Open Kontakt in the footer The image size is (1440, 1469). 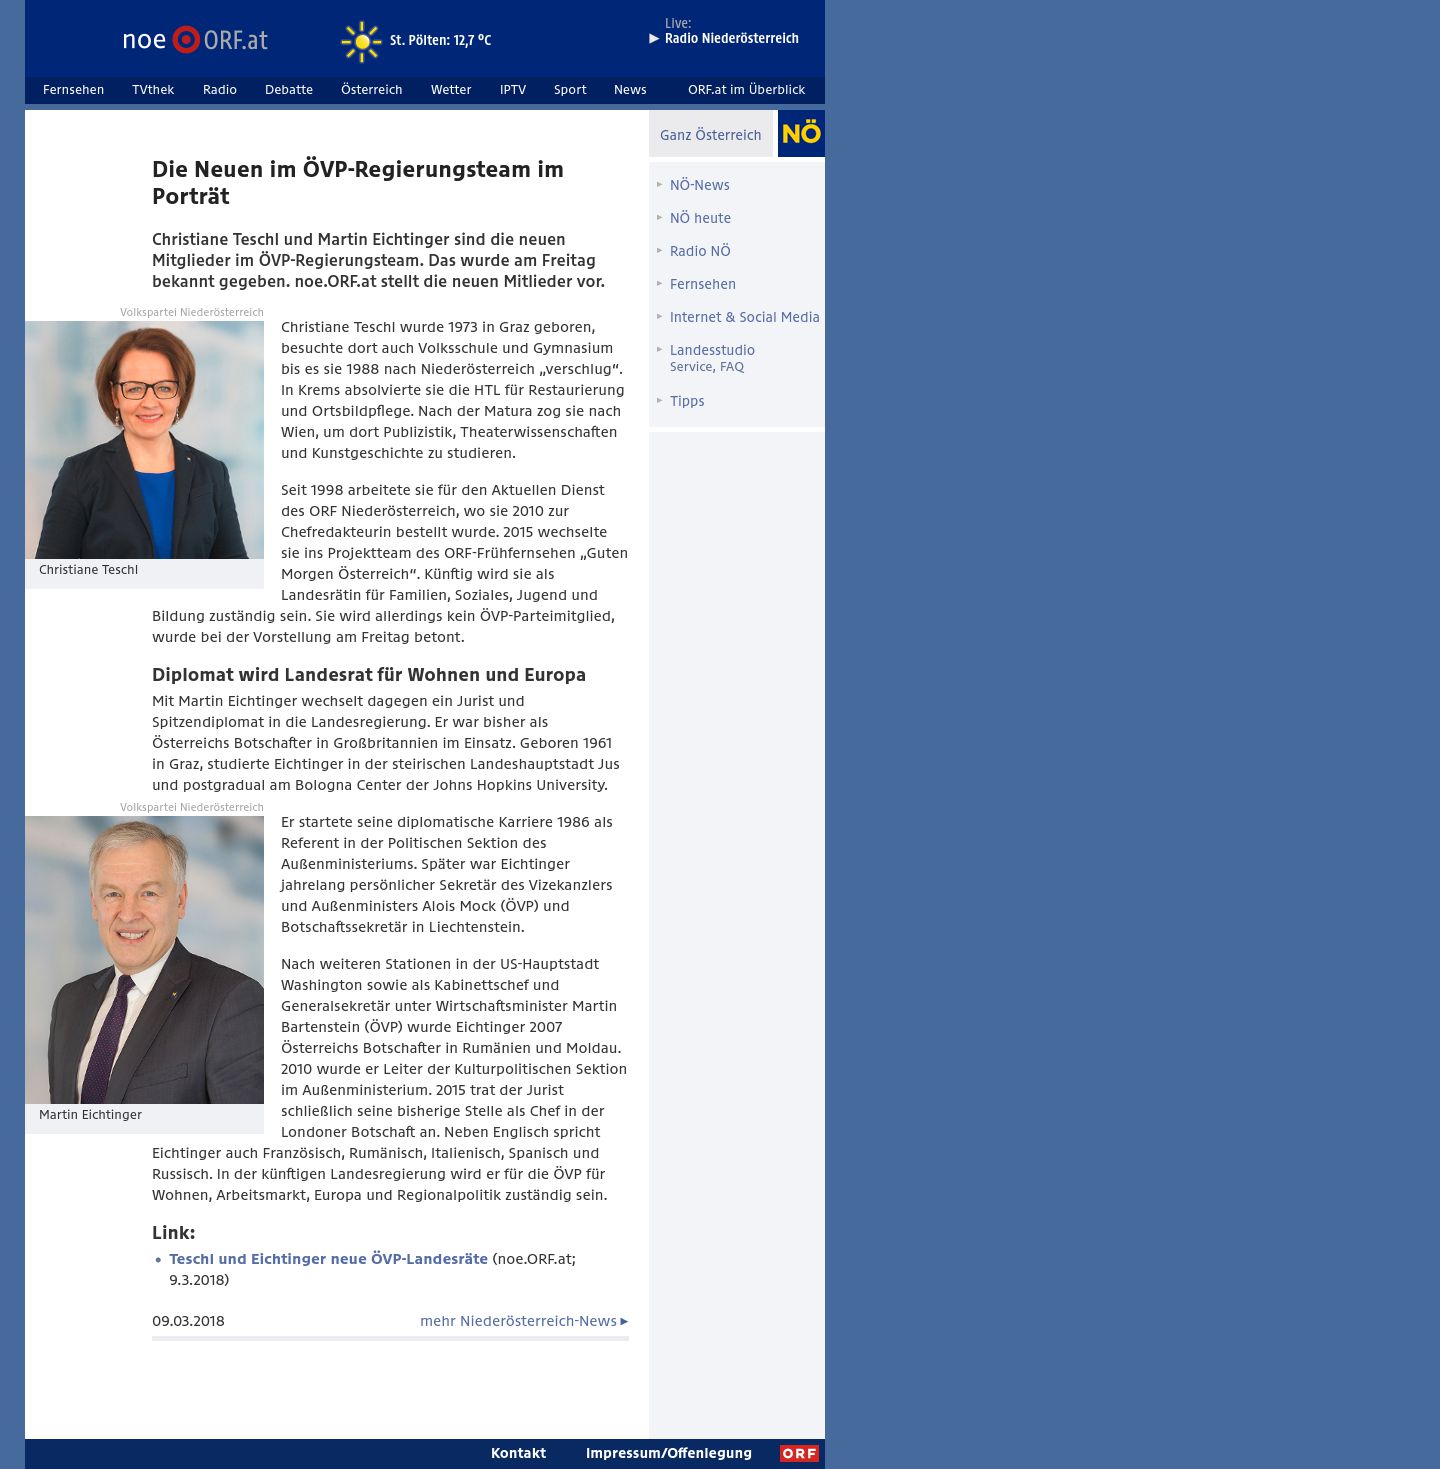coord(518,1453)
